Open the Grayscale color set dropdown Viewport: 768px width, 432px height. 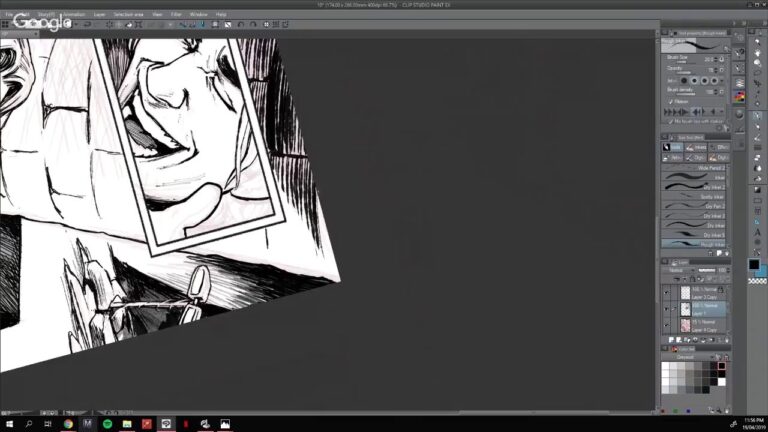click(x=688, y=357)
